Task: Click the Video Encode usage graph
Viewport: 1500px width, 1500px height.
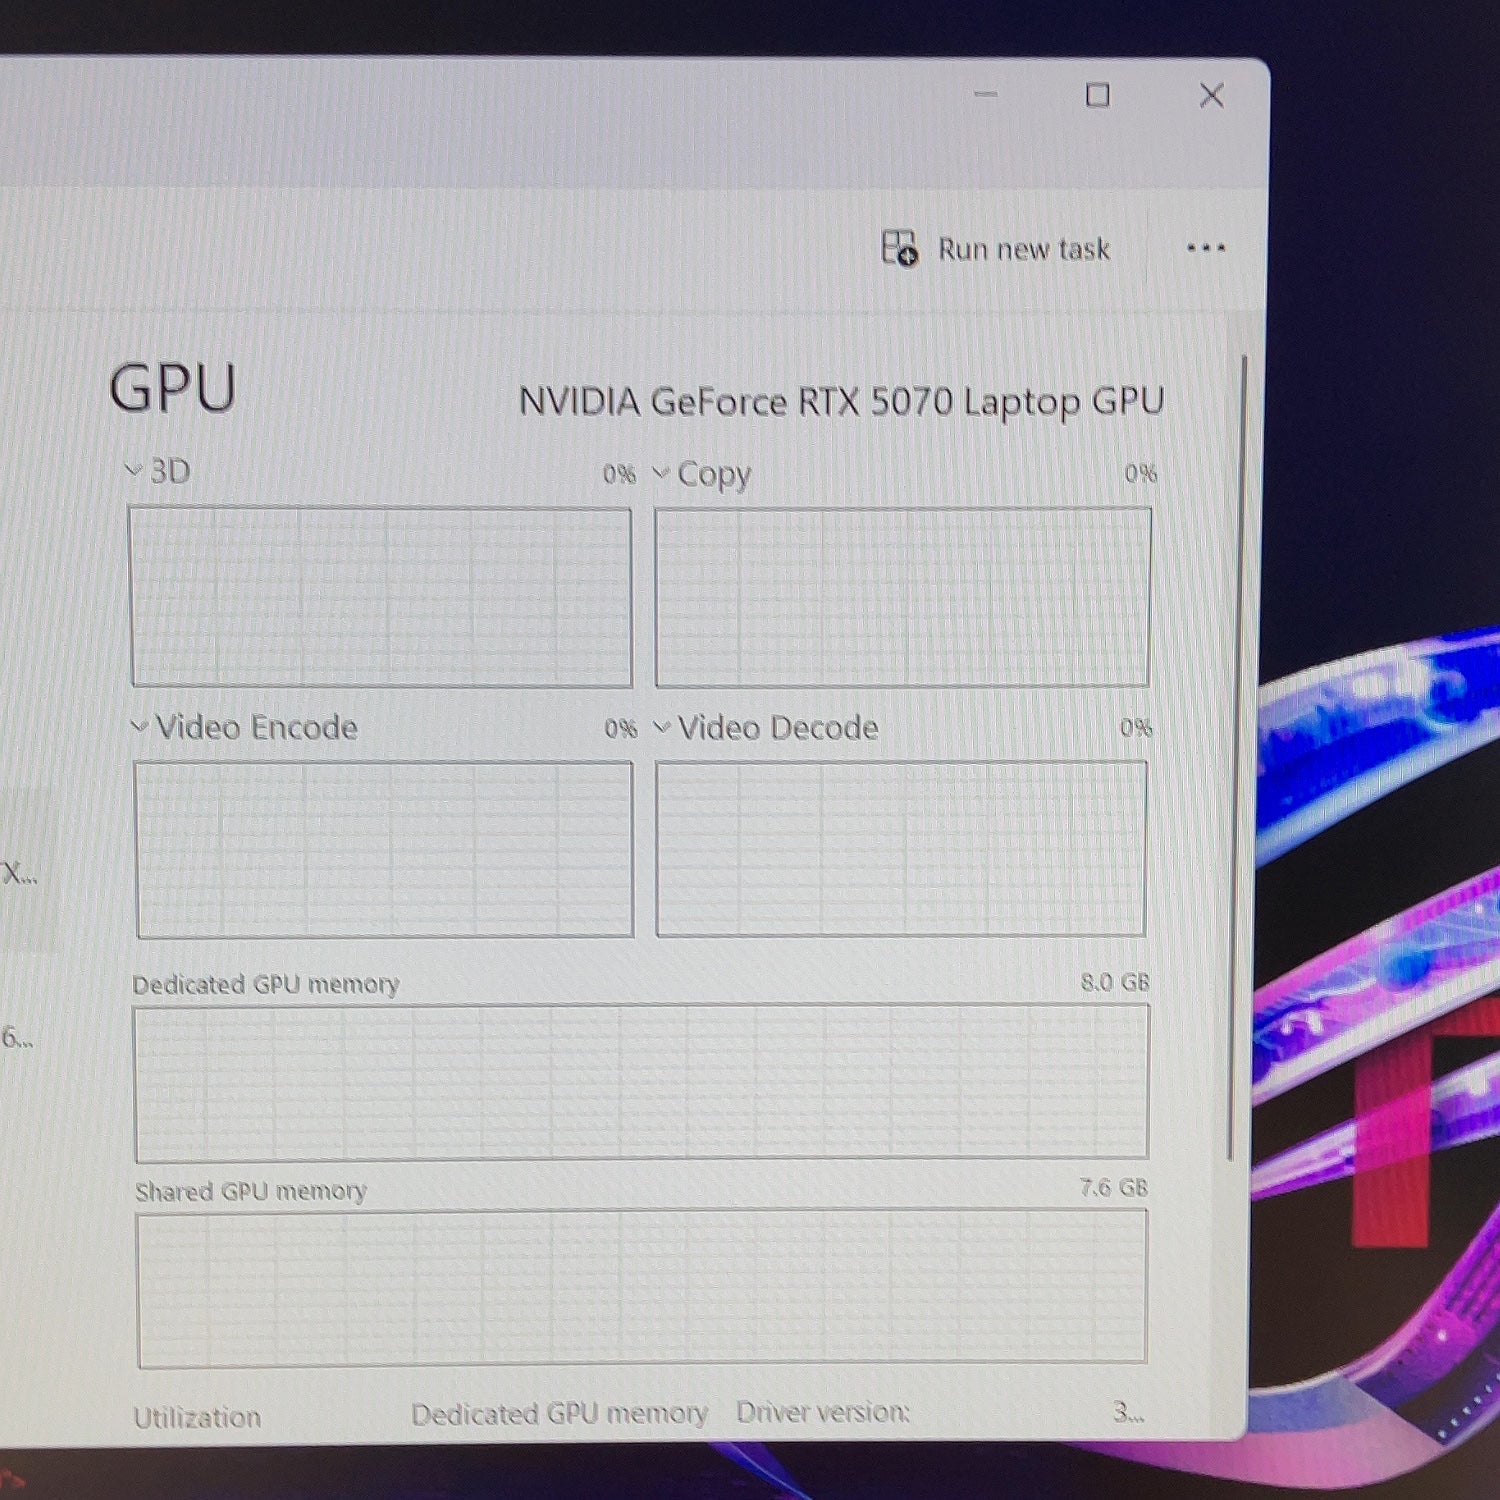Action: click(x=384, y=849)
